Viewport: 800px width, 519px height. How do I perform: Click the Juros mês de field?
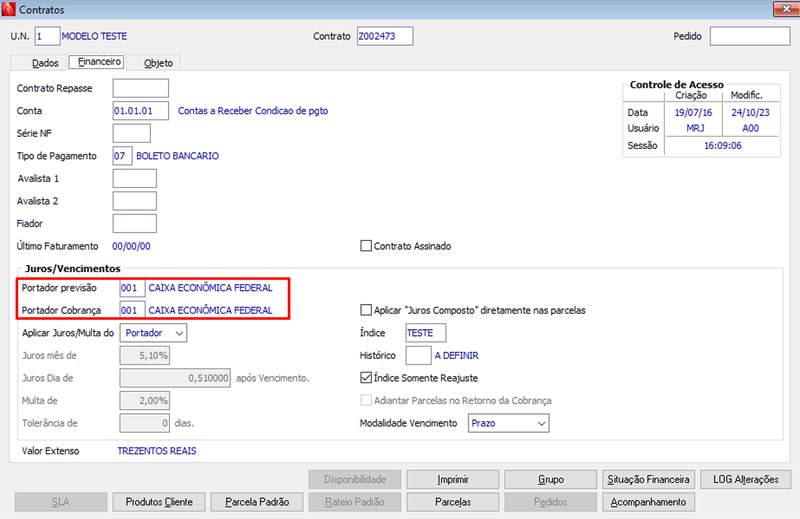144,355
